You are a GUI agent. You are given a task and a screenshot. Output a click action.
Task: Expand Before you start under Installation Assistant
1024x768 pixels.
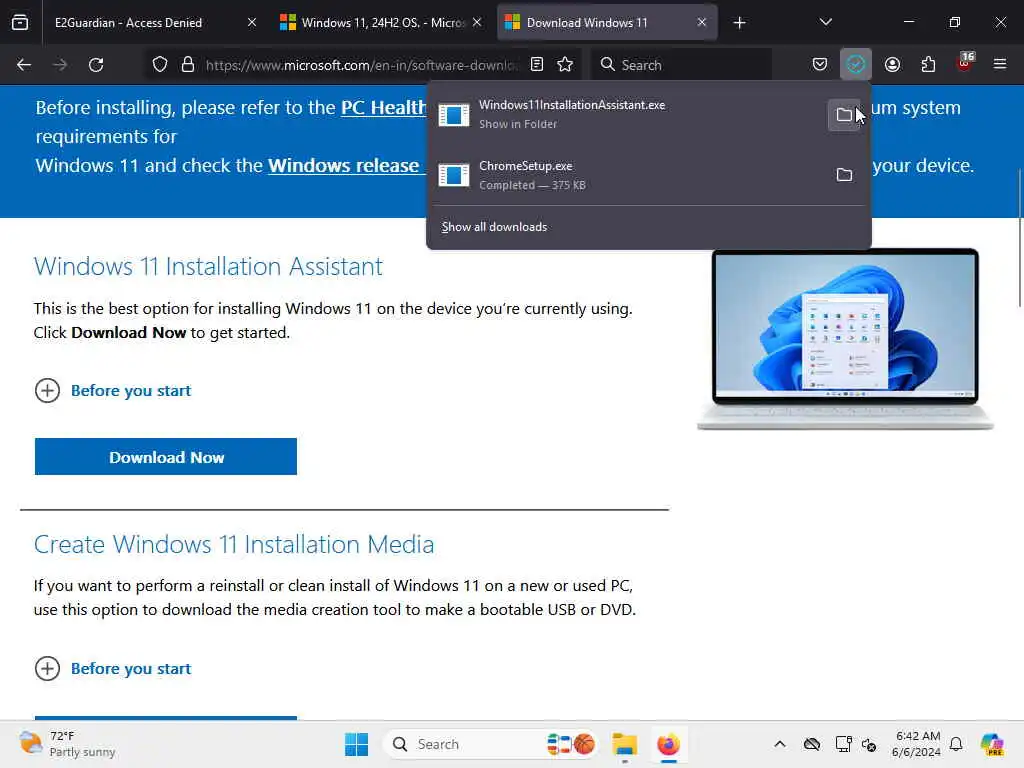pos(112,391)
